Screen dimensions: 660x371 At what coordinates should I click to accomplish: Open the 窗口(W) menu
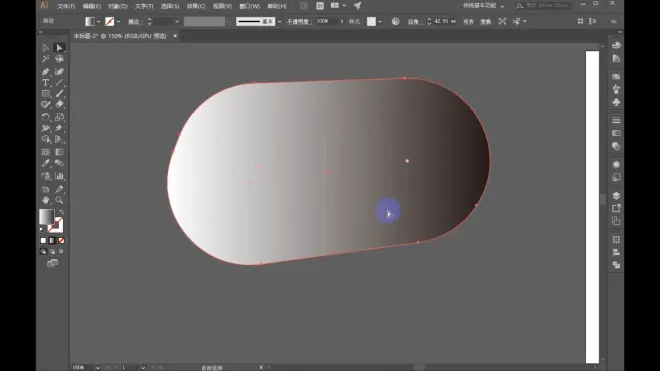pos(250,6)
